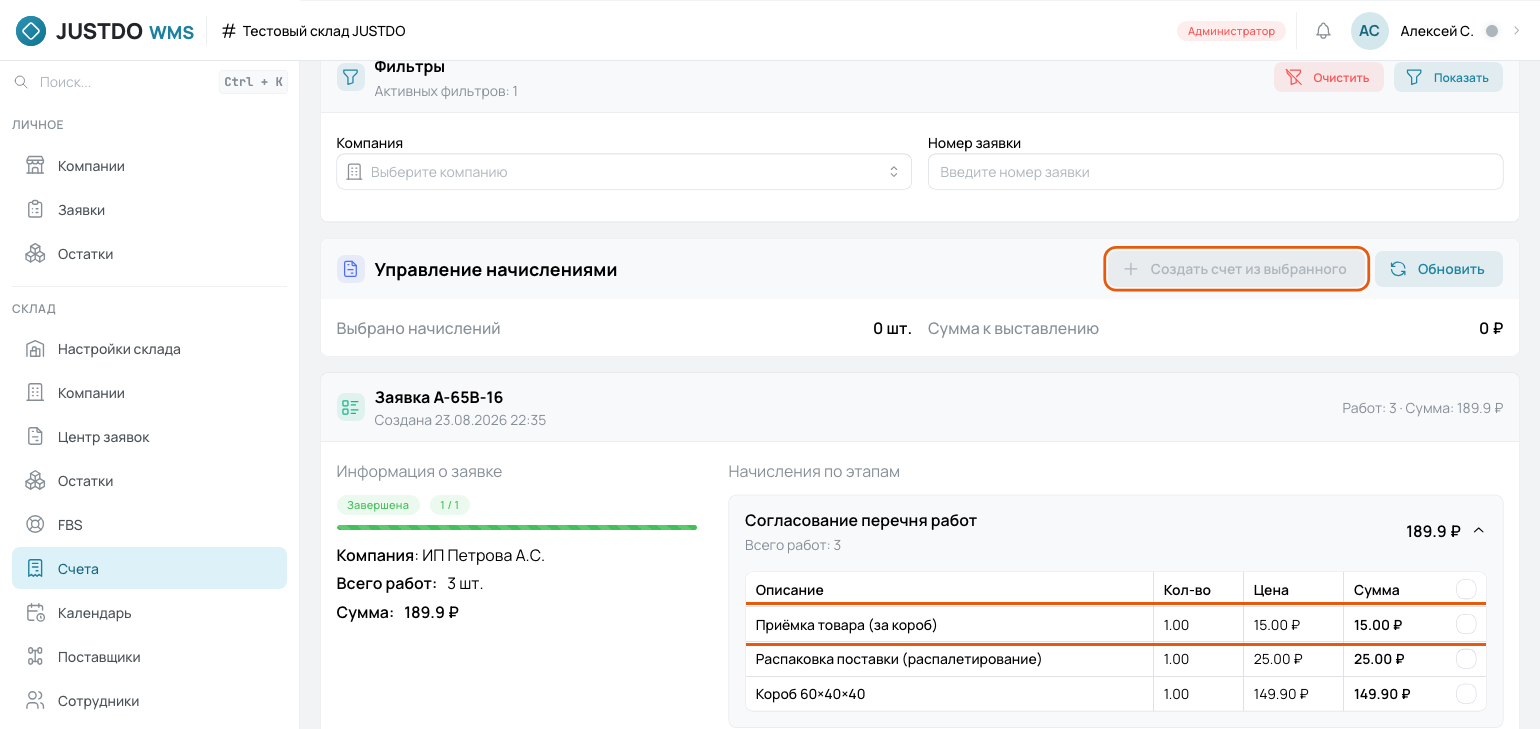This screenshot has width=1540, height=729.
Task: Click the Управление начислениями document icon
Action: coord(350,269)
